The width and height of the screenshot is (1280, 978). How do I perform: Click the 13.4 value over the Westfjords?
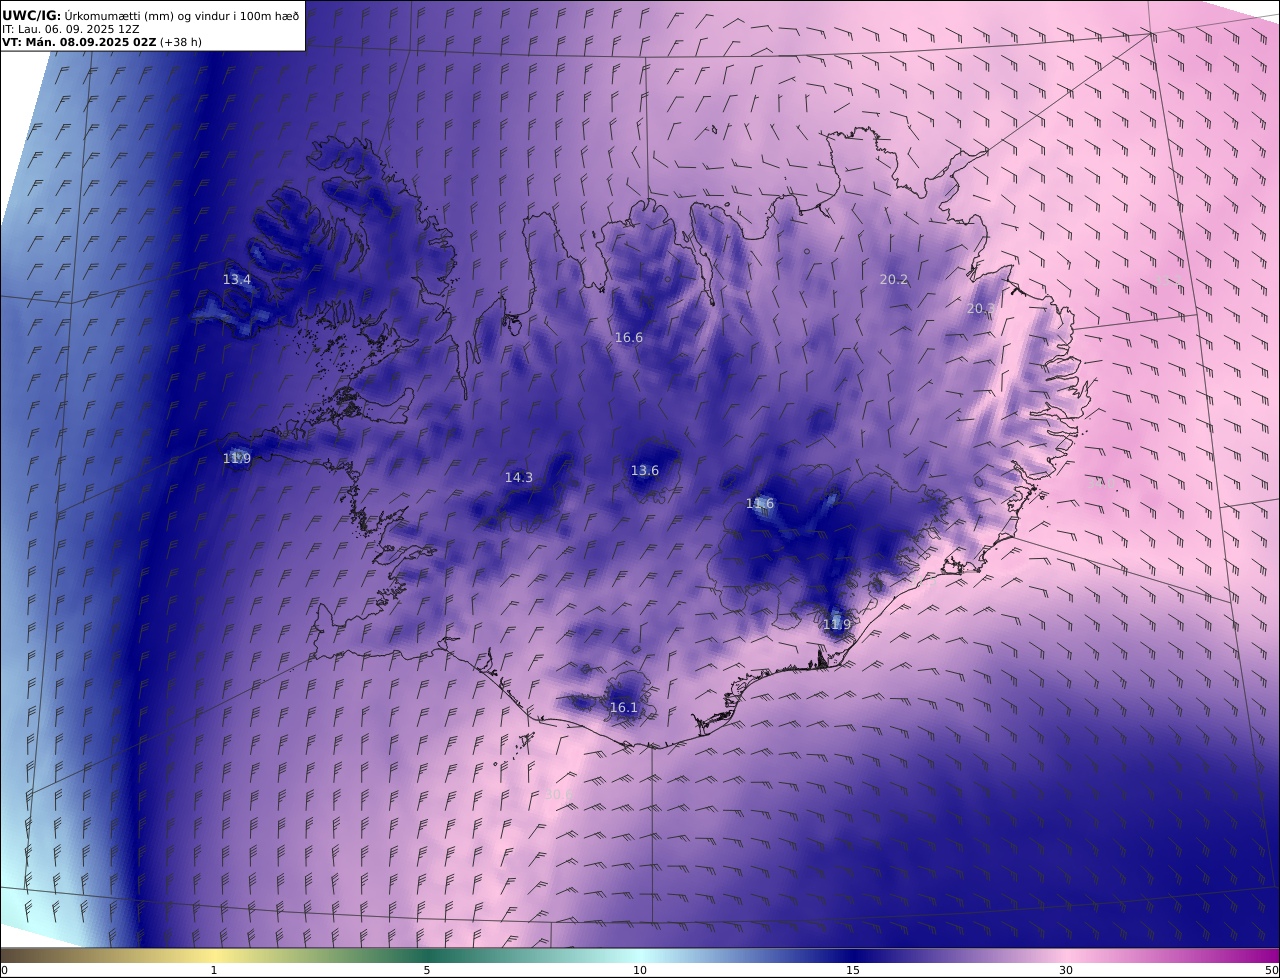[x=237, y=280]
